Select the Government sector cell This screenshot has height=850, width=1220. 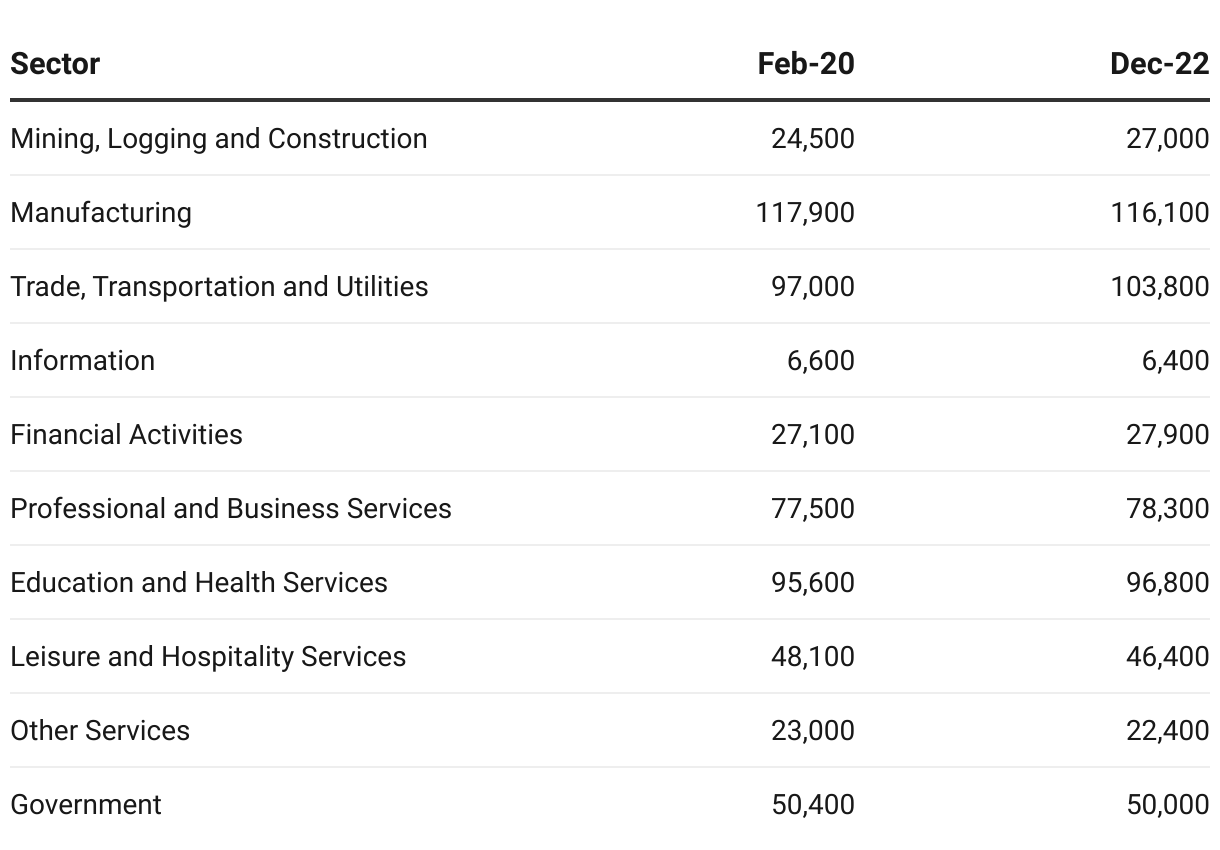click(x=86, y=804)
